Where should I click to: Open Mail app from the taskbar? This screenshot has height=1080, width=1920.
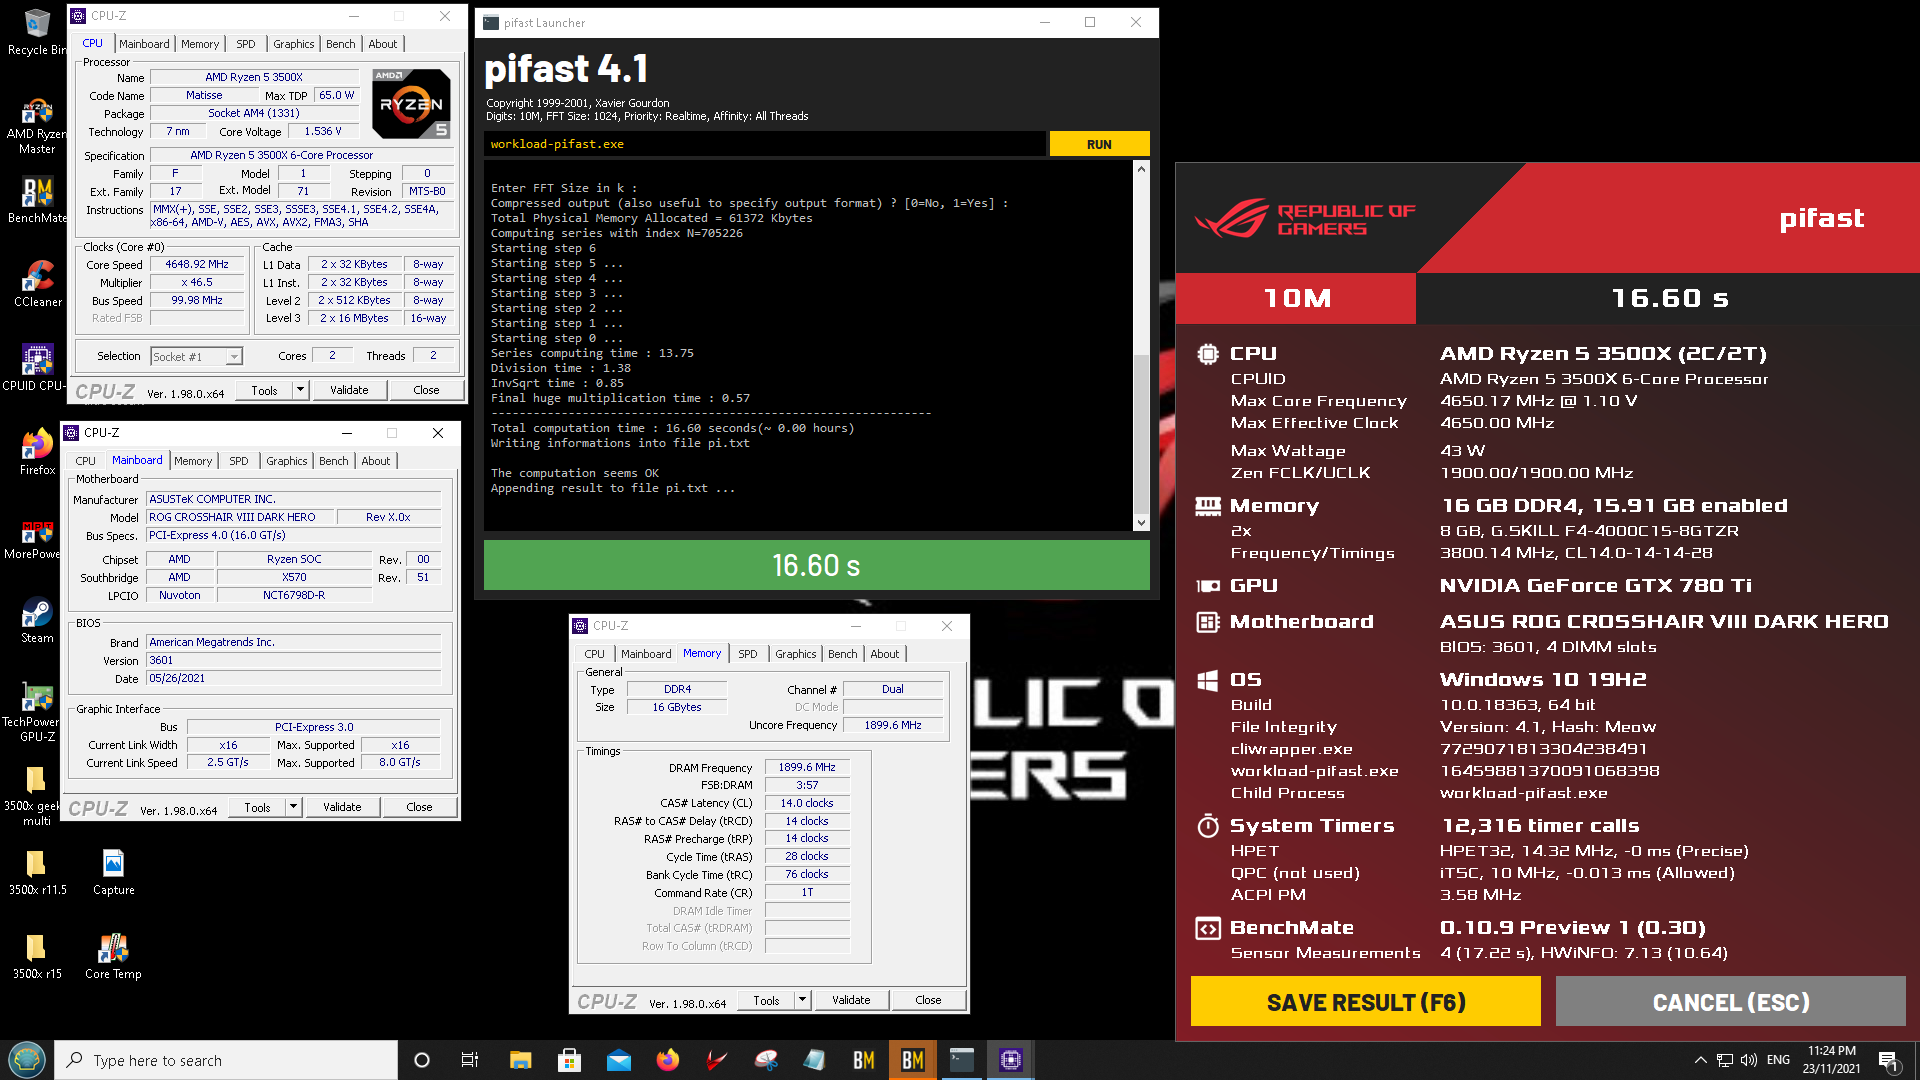[619, 1060]
